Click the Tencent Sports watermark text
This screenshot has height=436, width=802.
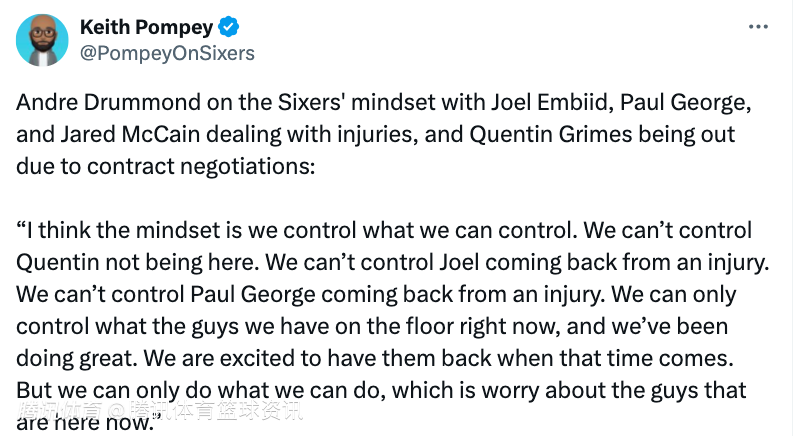click(x=160, y=411)
